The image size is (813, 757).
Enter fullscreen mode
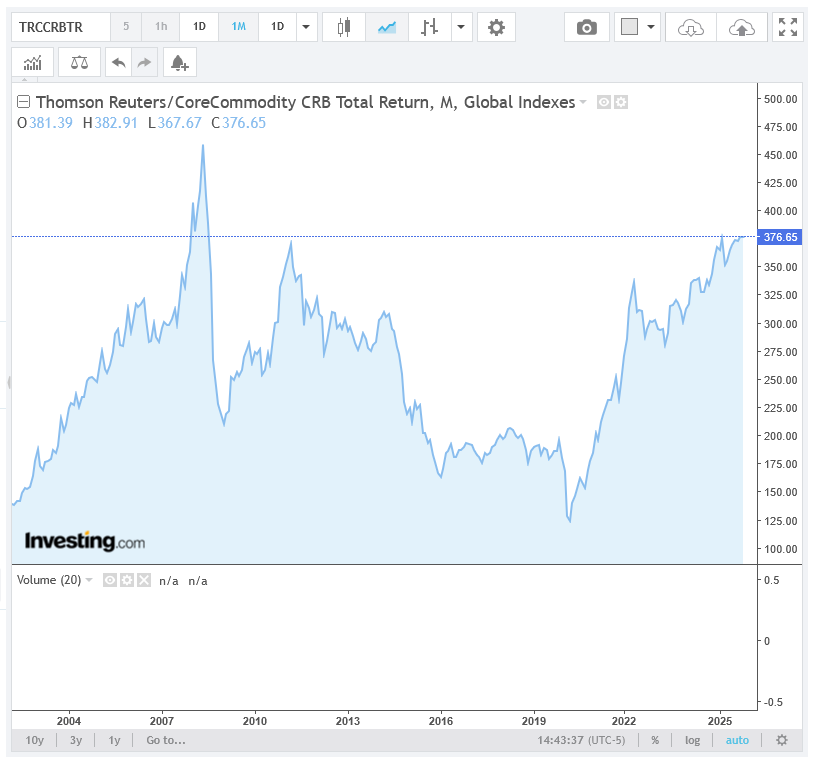pyautogui.click(x=788, y=27)
